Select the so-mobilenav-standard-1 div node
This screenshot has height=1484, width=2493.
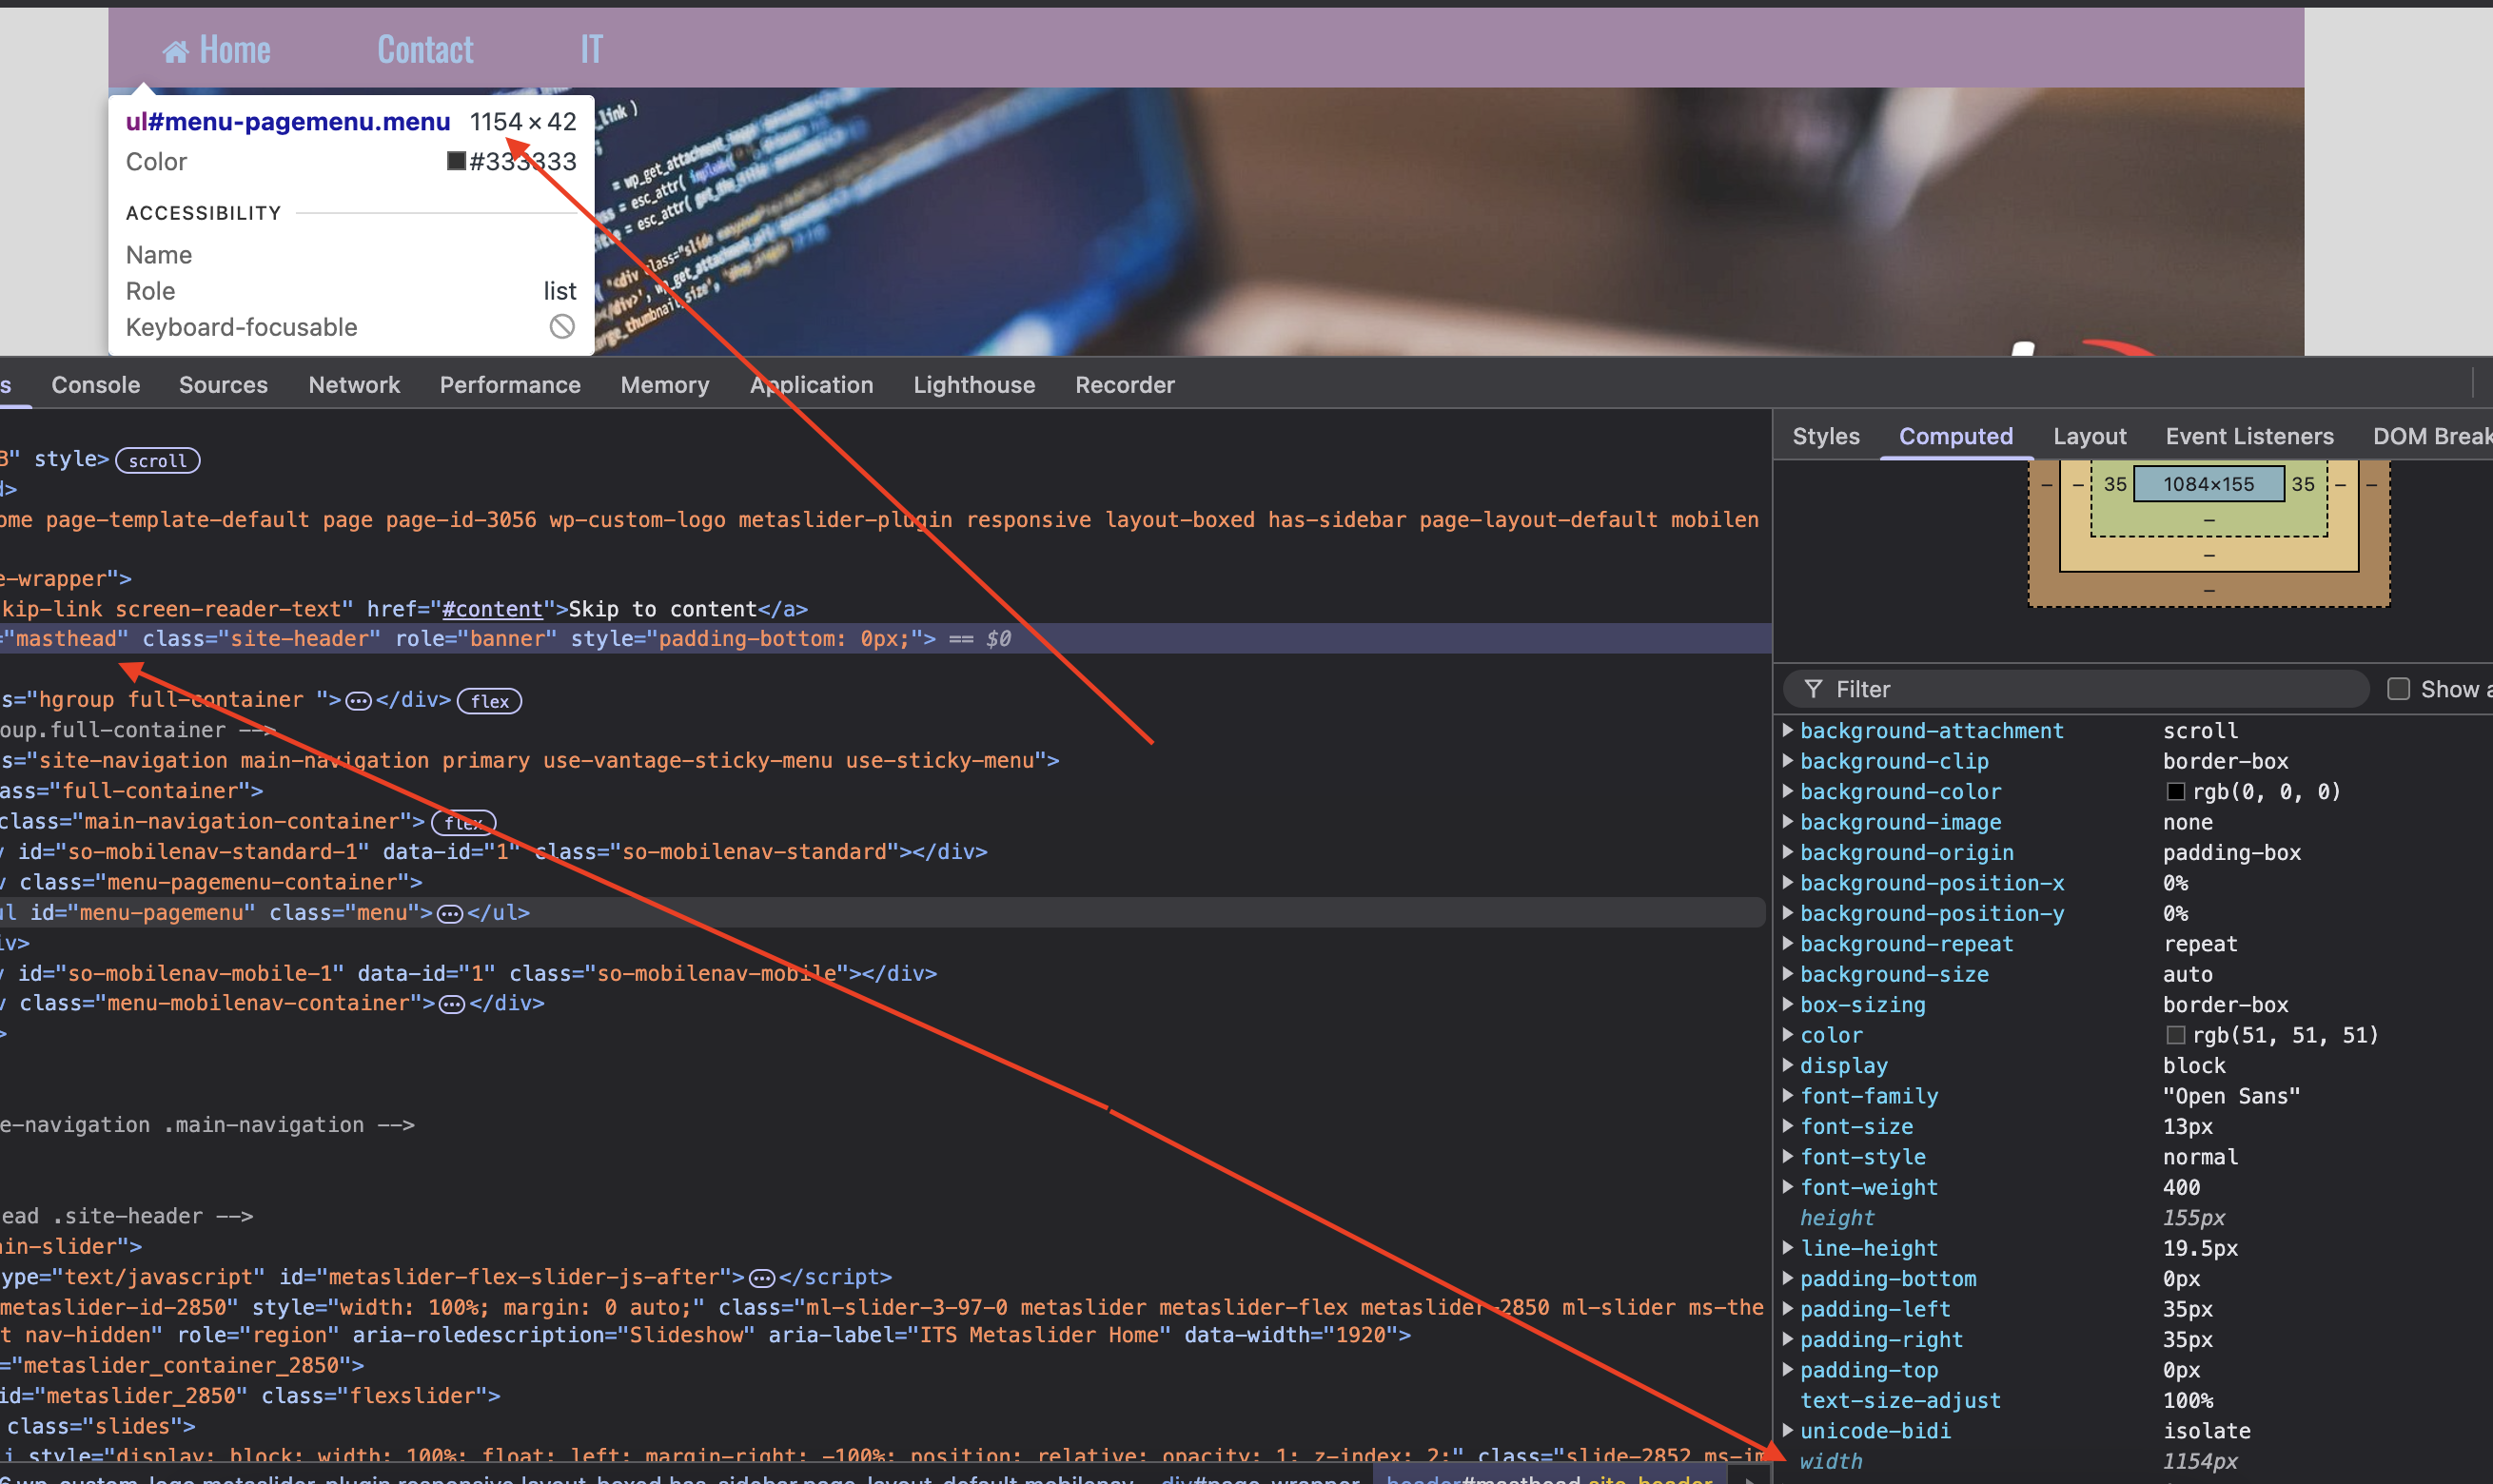pos(494,852)
